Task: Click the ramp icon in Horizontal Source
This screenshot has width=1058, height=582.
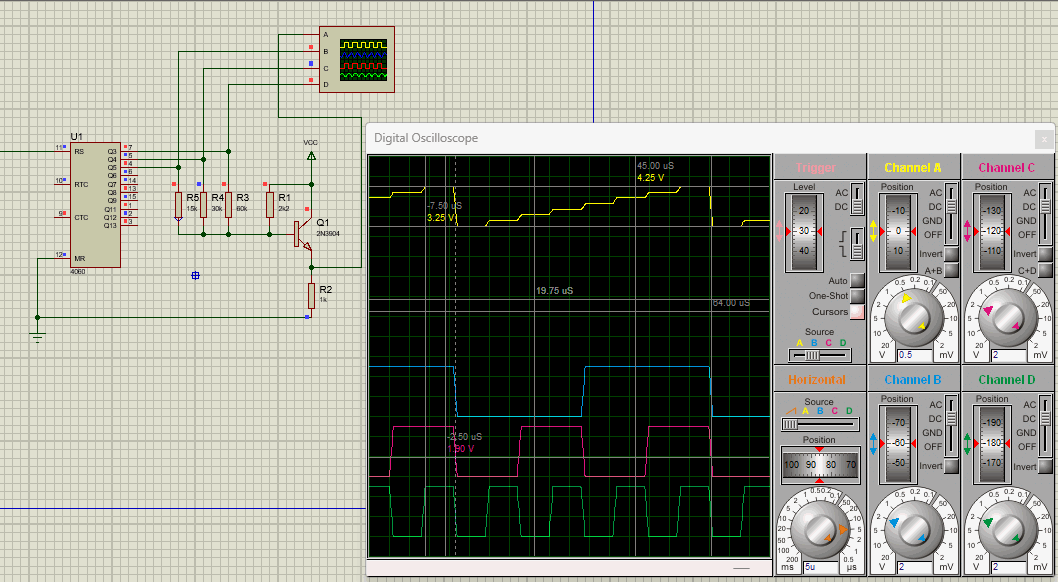Action: tap(791, 411)
